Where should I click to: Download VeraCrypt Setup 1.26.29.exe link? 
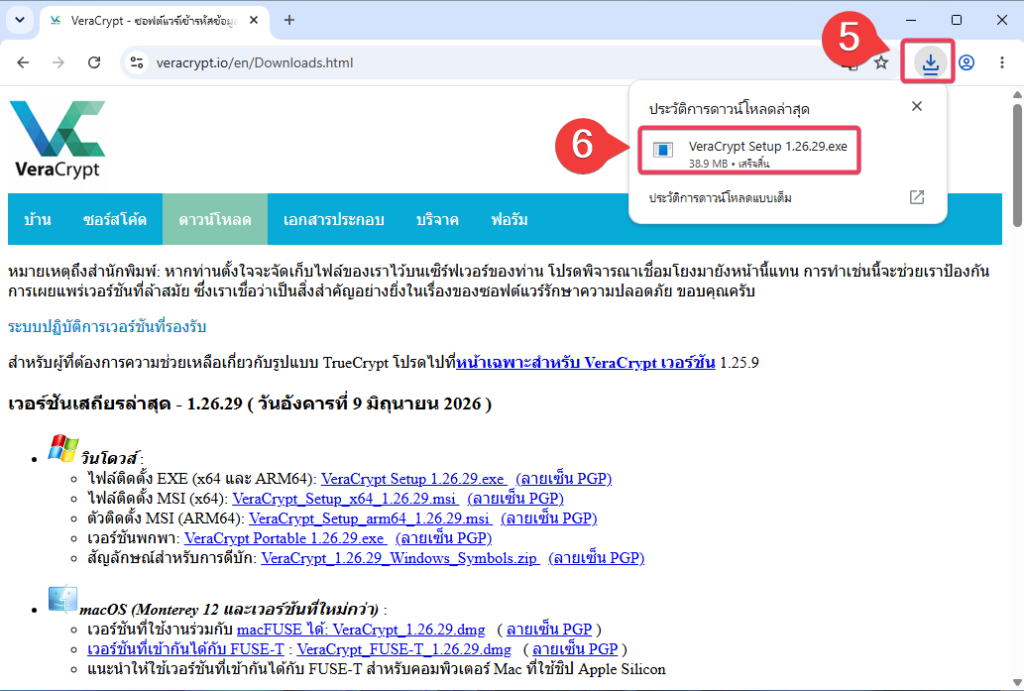(413, 479)
